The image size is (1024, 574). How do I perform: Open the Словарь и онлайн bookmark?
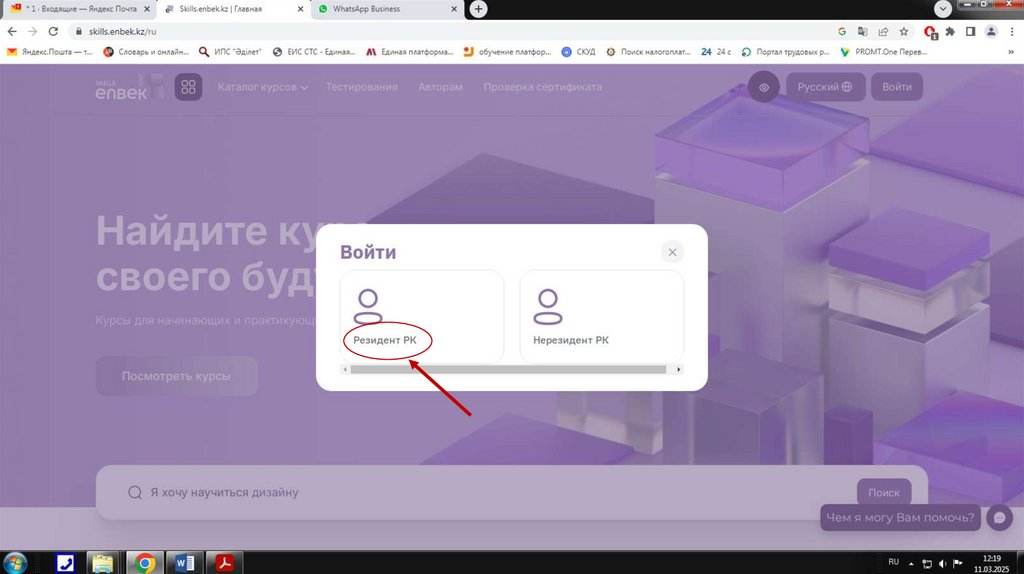tap(146, 52)
